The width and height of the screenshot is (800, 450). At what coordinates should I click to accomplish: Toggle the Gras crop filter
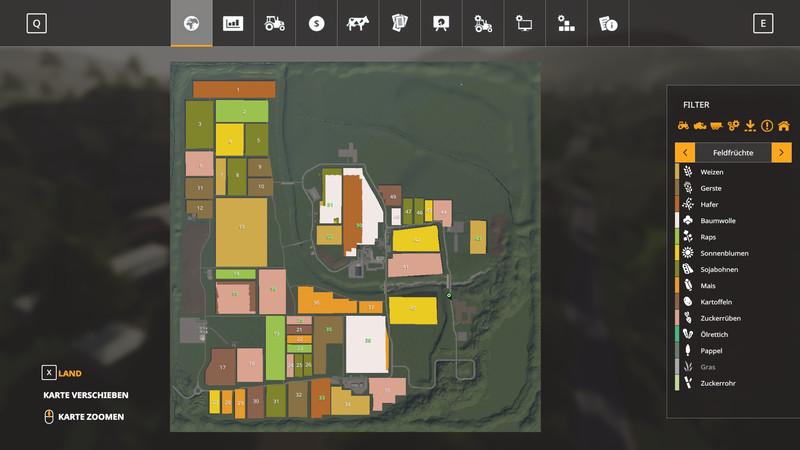[708, 367]
